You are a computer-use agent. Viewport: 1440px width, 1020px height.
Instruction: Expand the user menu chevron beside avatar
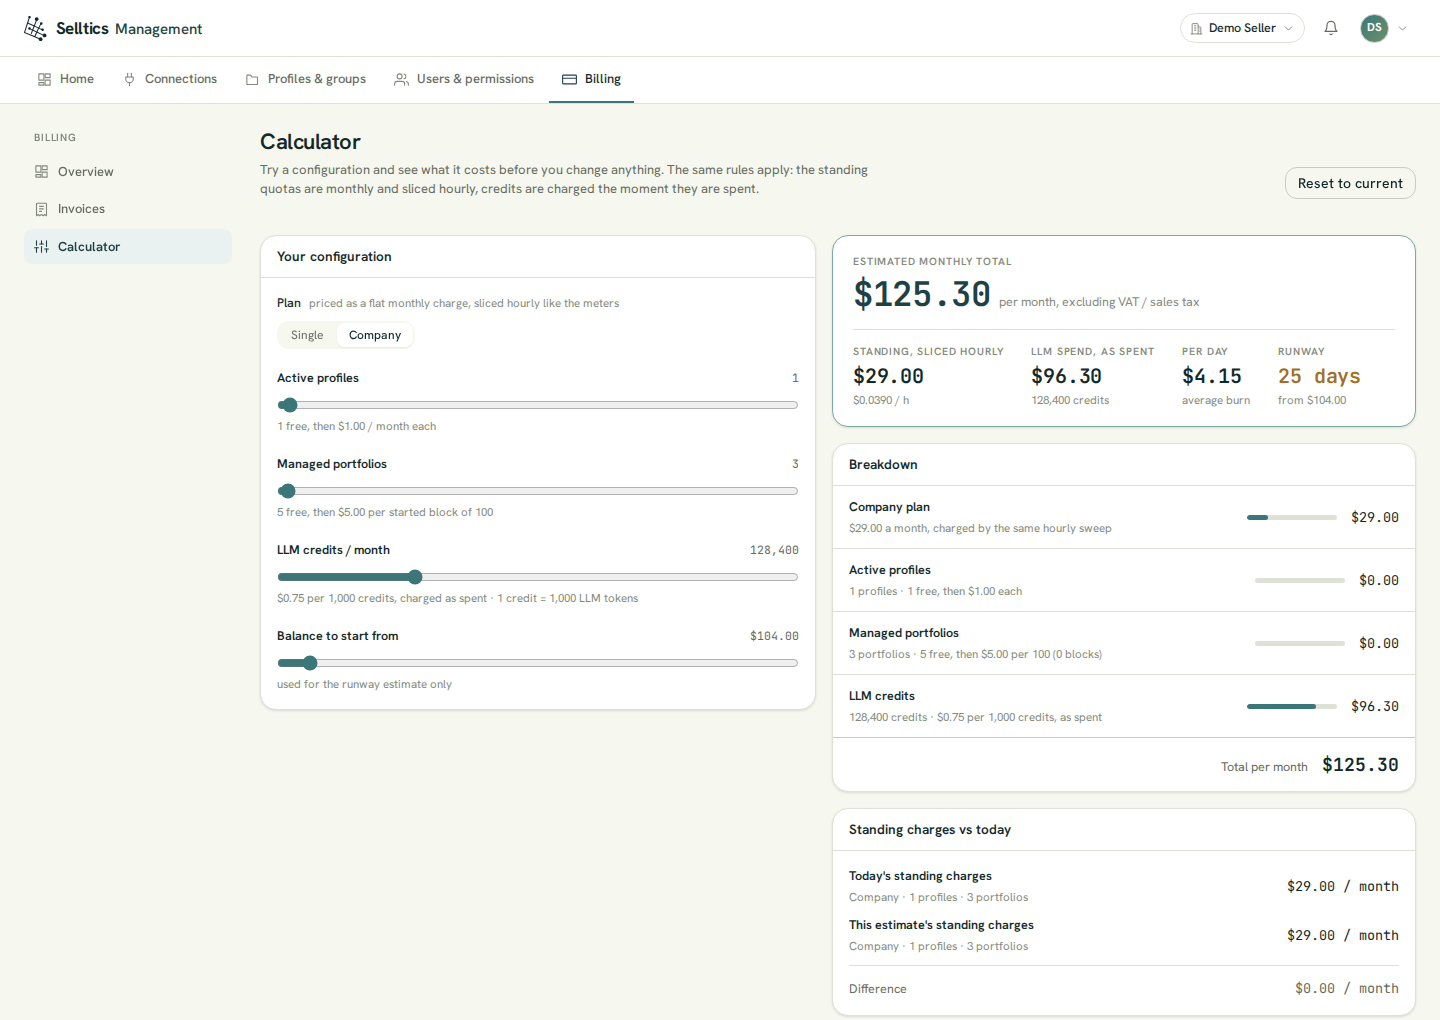click(1402, 28)
